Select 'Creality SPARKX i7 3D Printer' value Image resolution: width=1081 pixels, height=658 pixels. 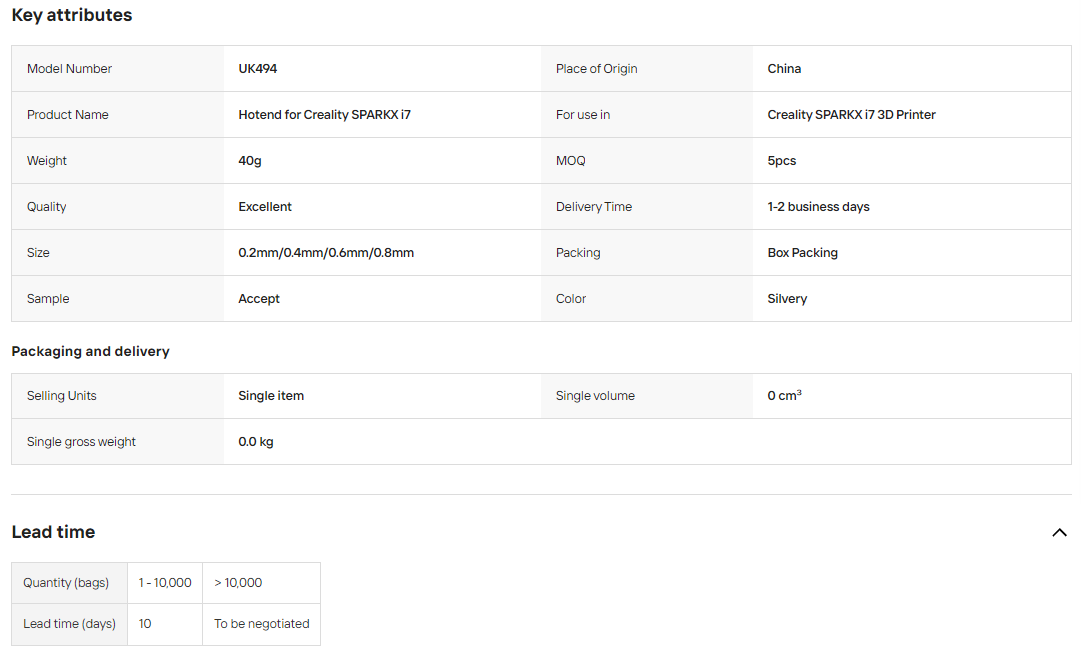pyautogui.click(x=851, y=114)
